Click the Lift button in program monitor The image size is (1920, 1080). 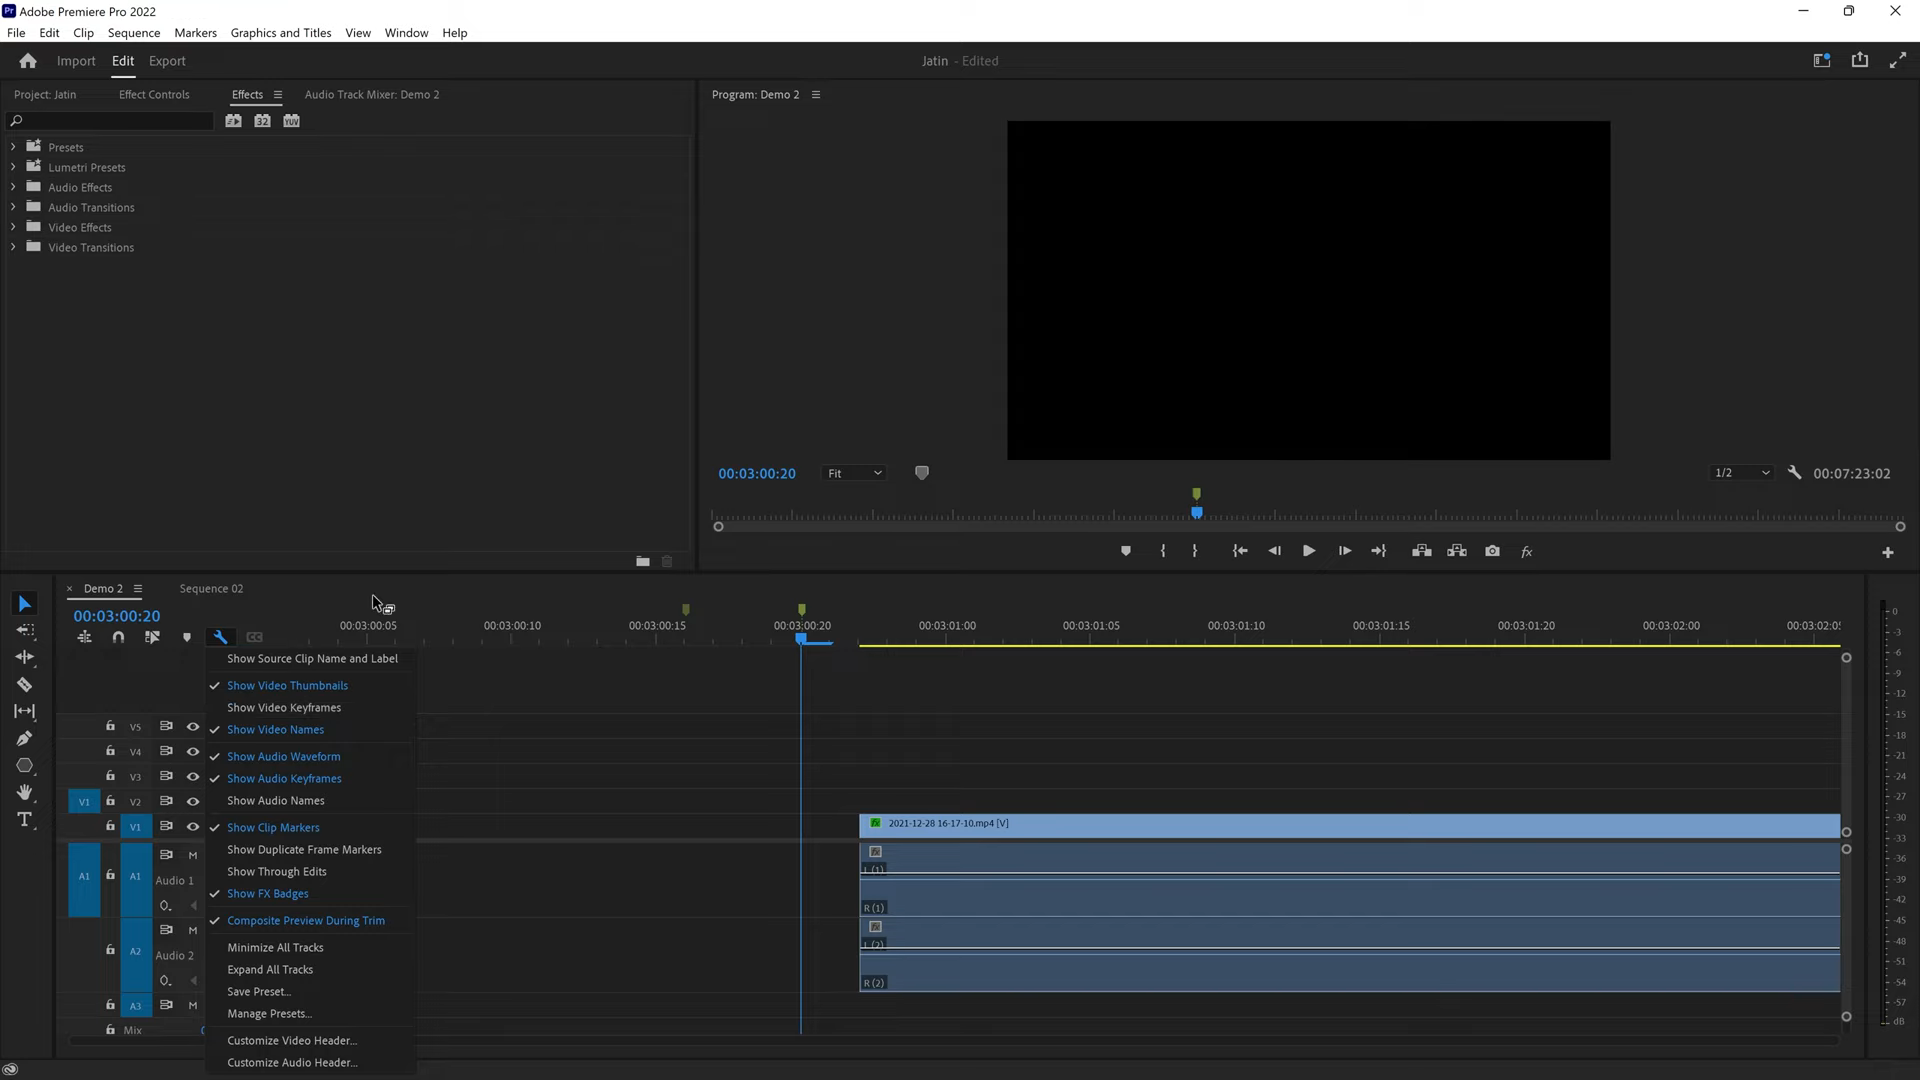coord(1422,551)
